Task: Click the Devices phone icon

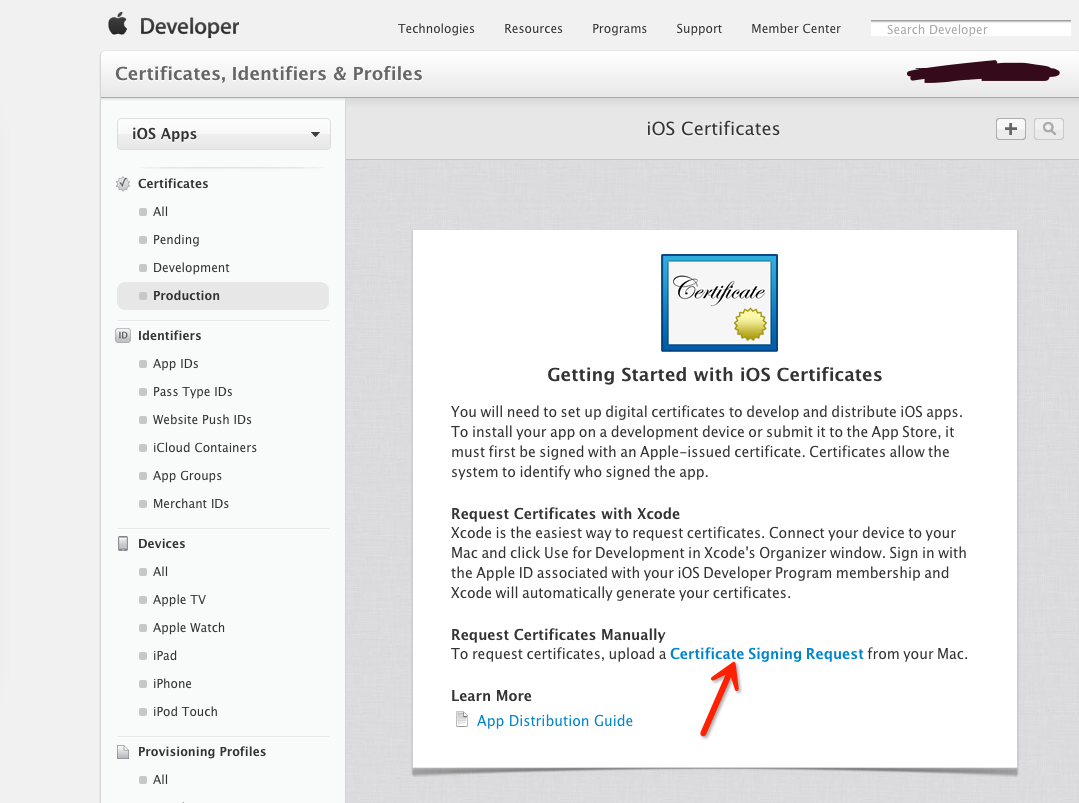Action: click(x=123, y=544)
